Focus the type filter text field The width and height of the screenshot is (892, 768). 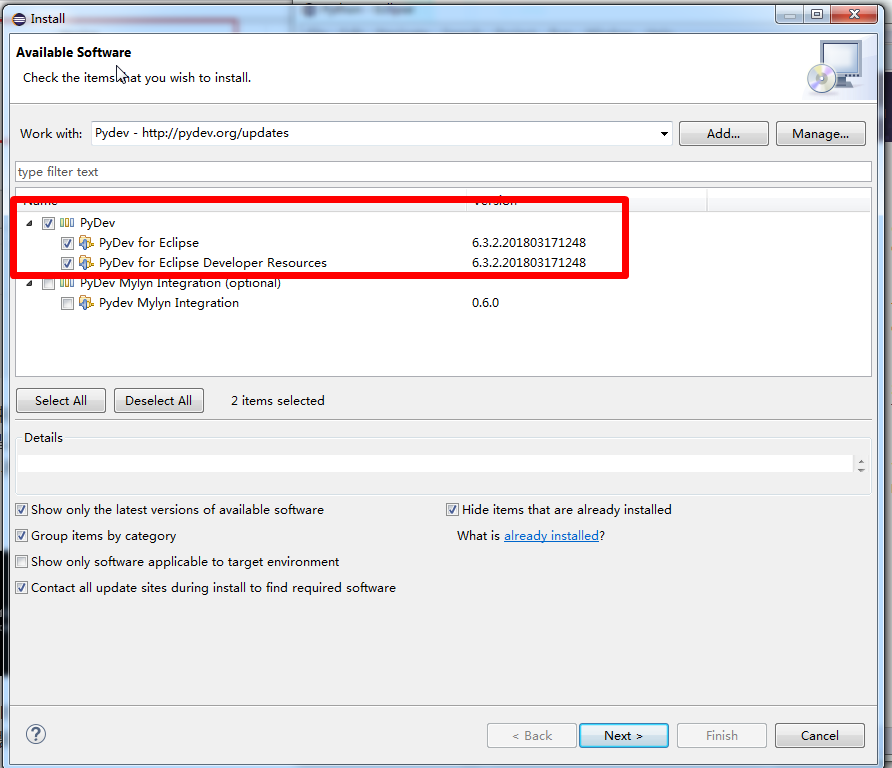coord(443,172)
